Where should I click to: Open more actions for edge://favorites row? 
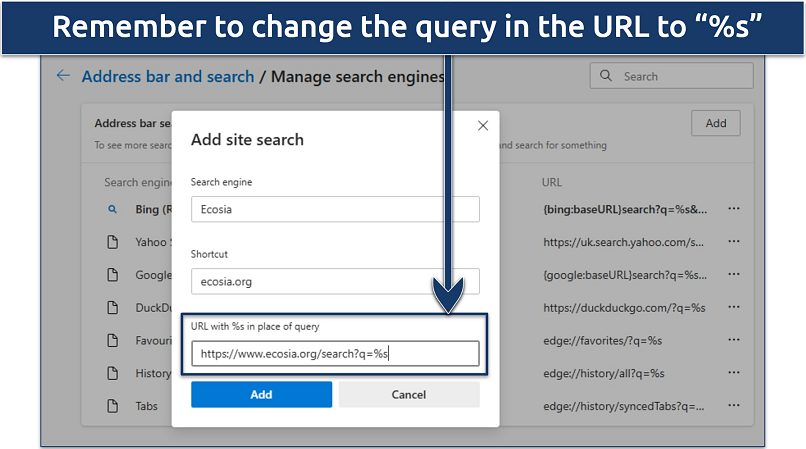click(x=734, y=340)
